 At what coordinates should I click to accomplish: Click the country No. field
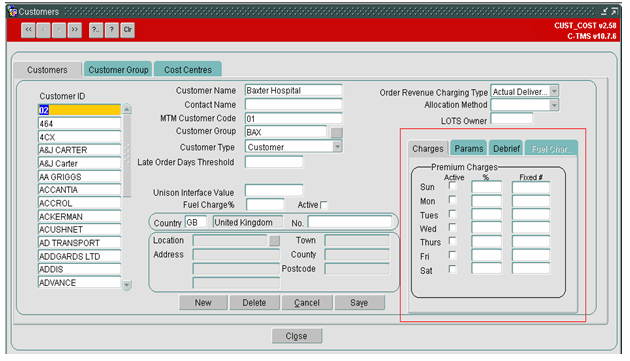coord(350,222)
